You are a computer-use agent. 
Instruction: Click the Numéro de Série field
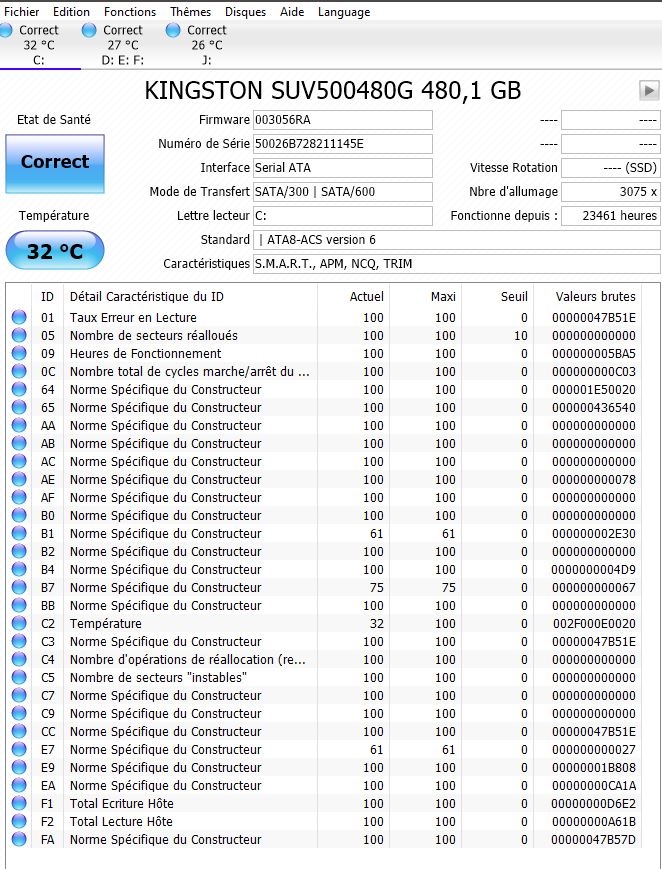coord(342,144)
